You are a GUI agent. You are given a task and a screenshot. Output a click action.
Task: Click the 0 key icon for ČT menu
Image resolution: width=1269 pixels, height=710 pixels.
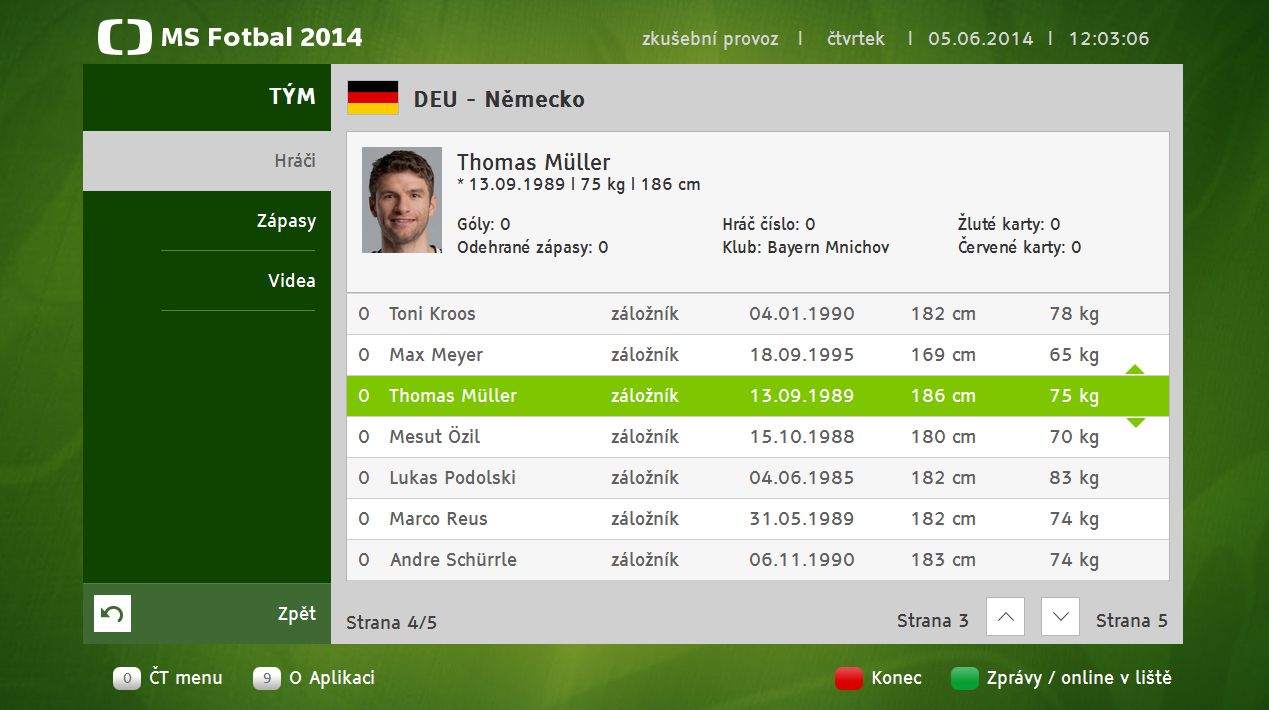(x=127, y=678)
